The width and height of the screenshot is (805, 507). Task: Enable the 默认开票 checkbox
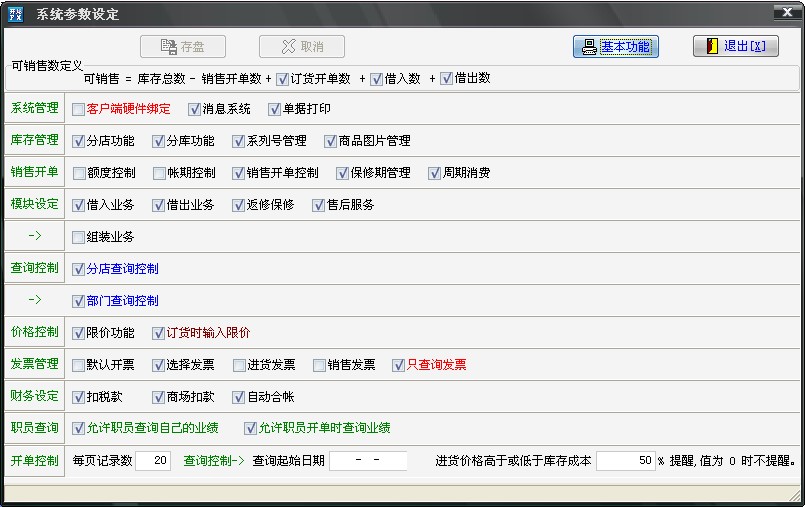click(x=78, y=365)
